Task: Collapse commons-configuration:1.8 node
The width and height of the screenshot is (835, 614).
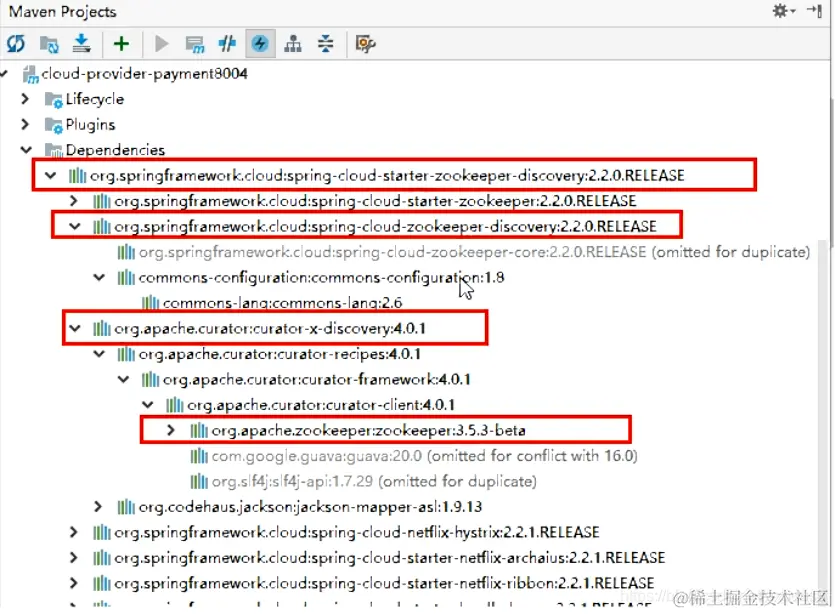Action: pos(99,277)
